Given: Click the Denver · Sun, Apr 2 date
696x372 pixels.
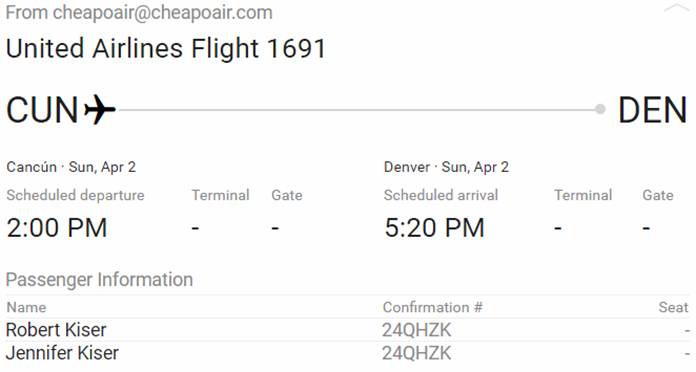Looking at the screenshot, I should (x=447, y=167).
